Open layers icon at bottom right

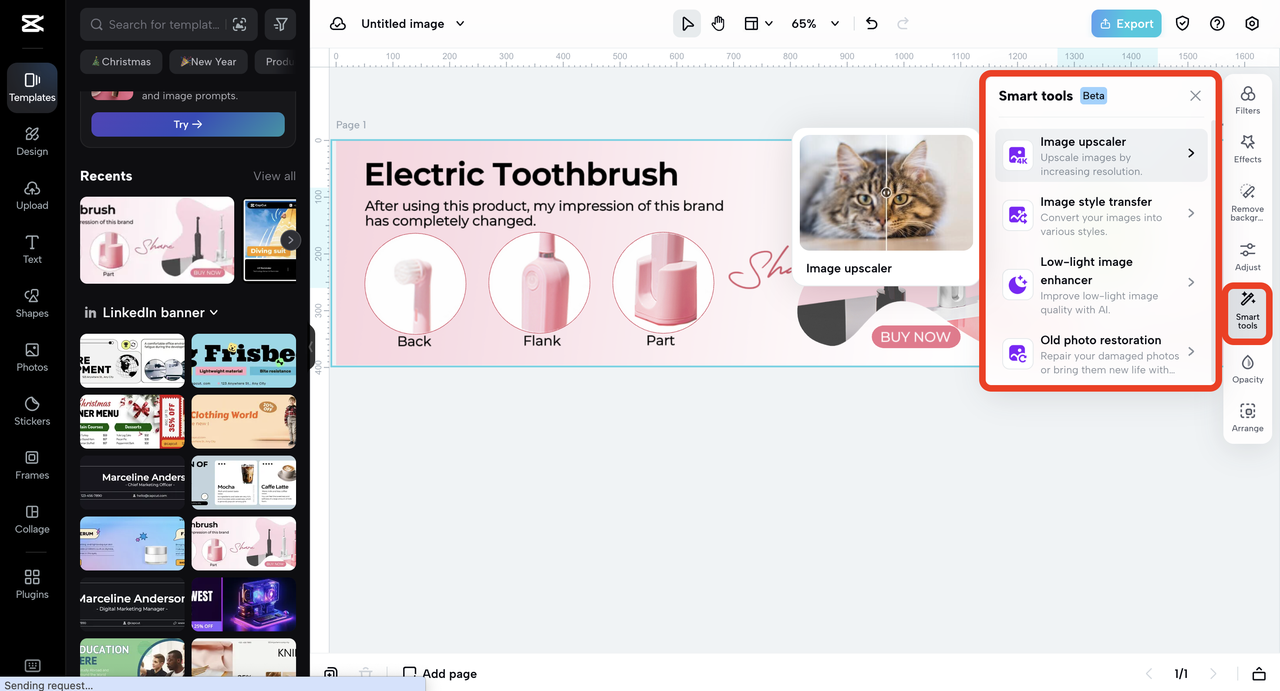coord(1260,673)
